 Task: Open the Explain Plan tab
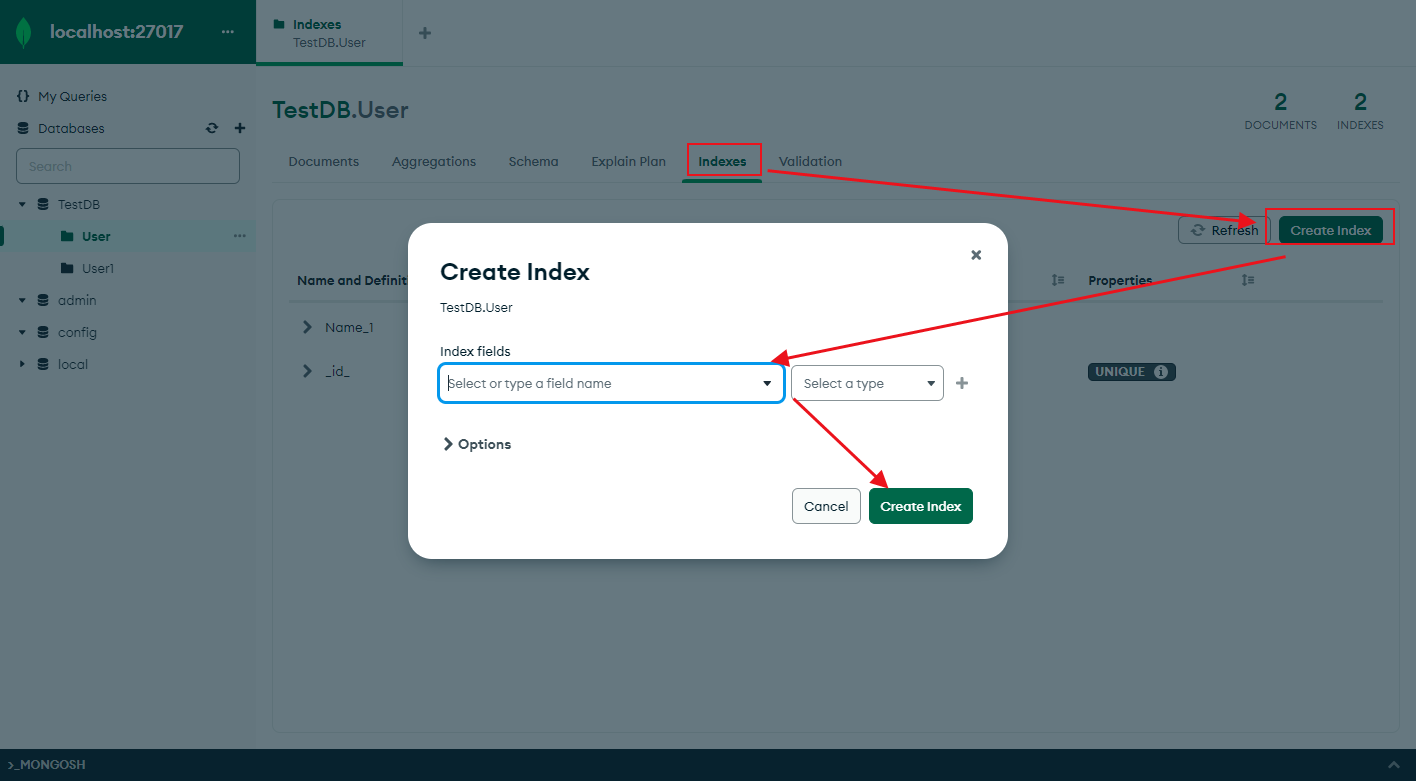coord(628,161)
